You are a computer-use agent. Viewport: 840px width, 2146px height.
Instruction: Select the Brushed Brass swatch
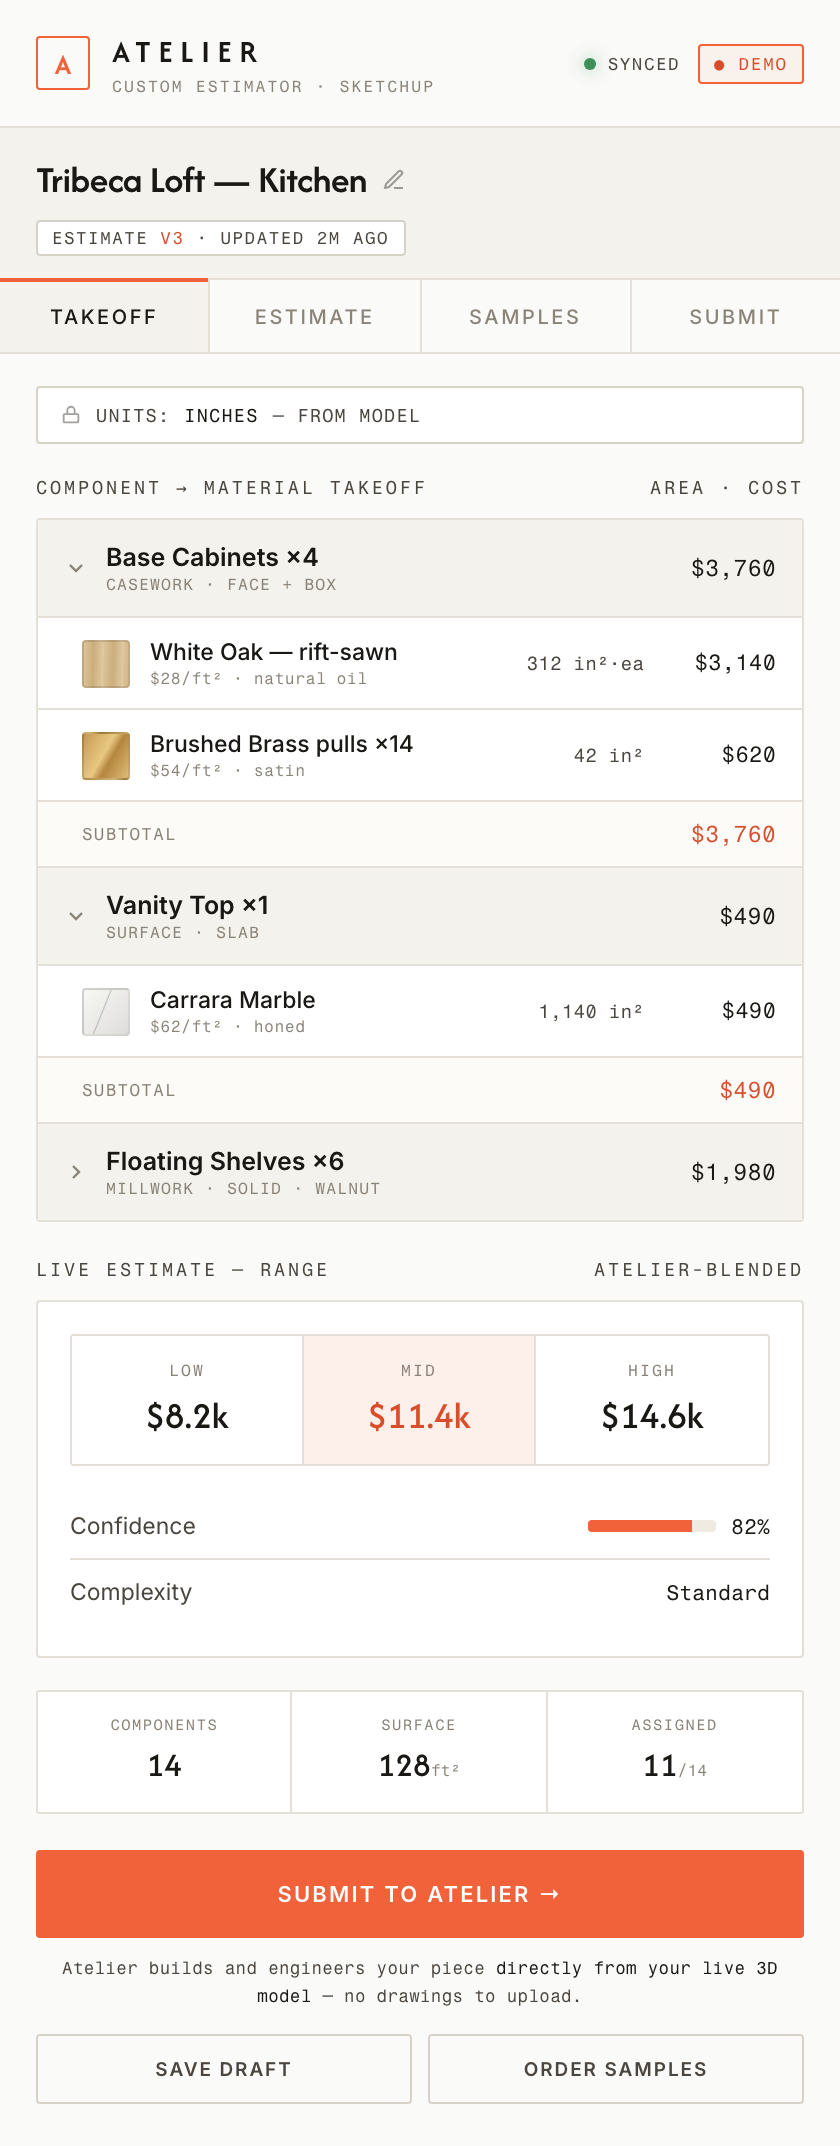click(106, 756)
